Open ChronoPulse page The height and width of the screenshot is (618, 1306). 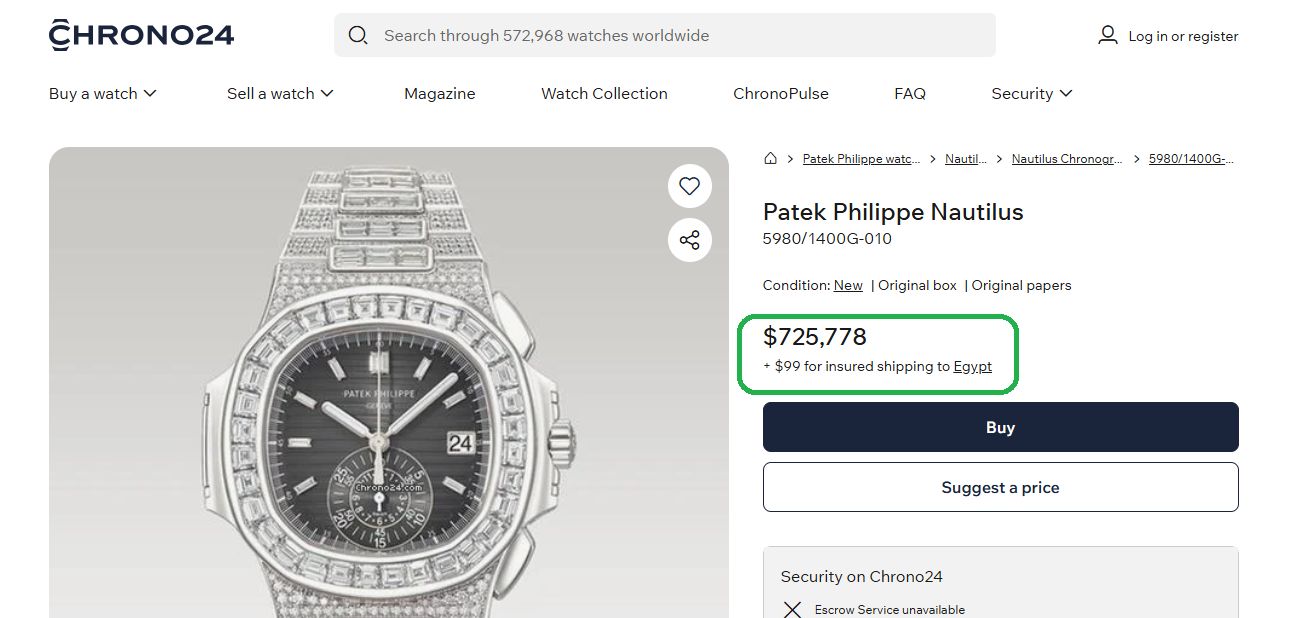(780, 93)
